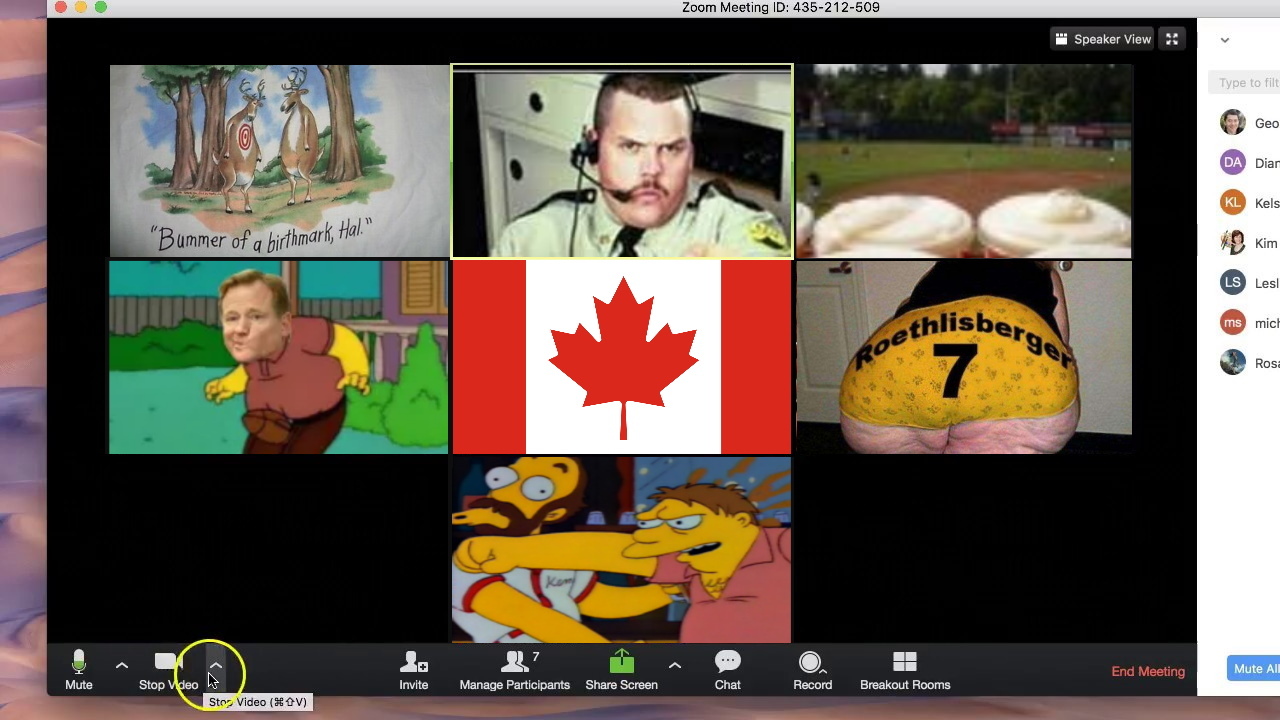Open the Chat panel
Image resolution: width=1280 pixels, height=720 pixels.
[x=727, y=670]
